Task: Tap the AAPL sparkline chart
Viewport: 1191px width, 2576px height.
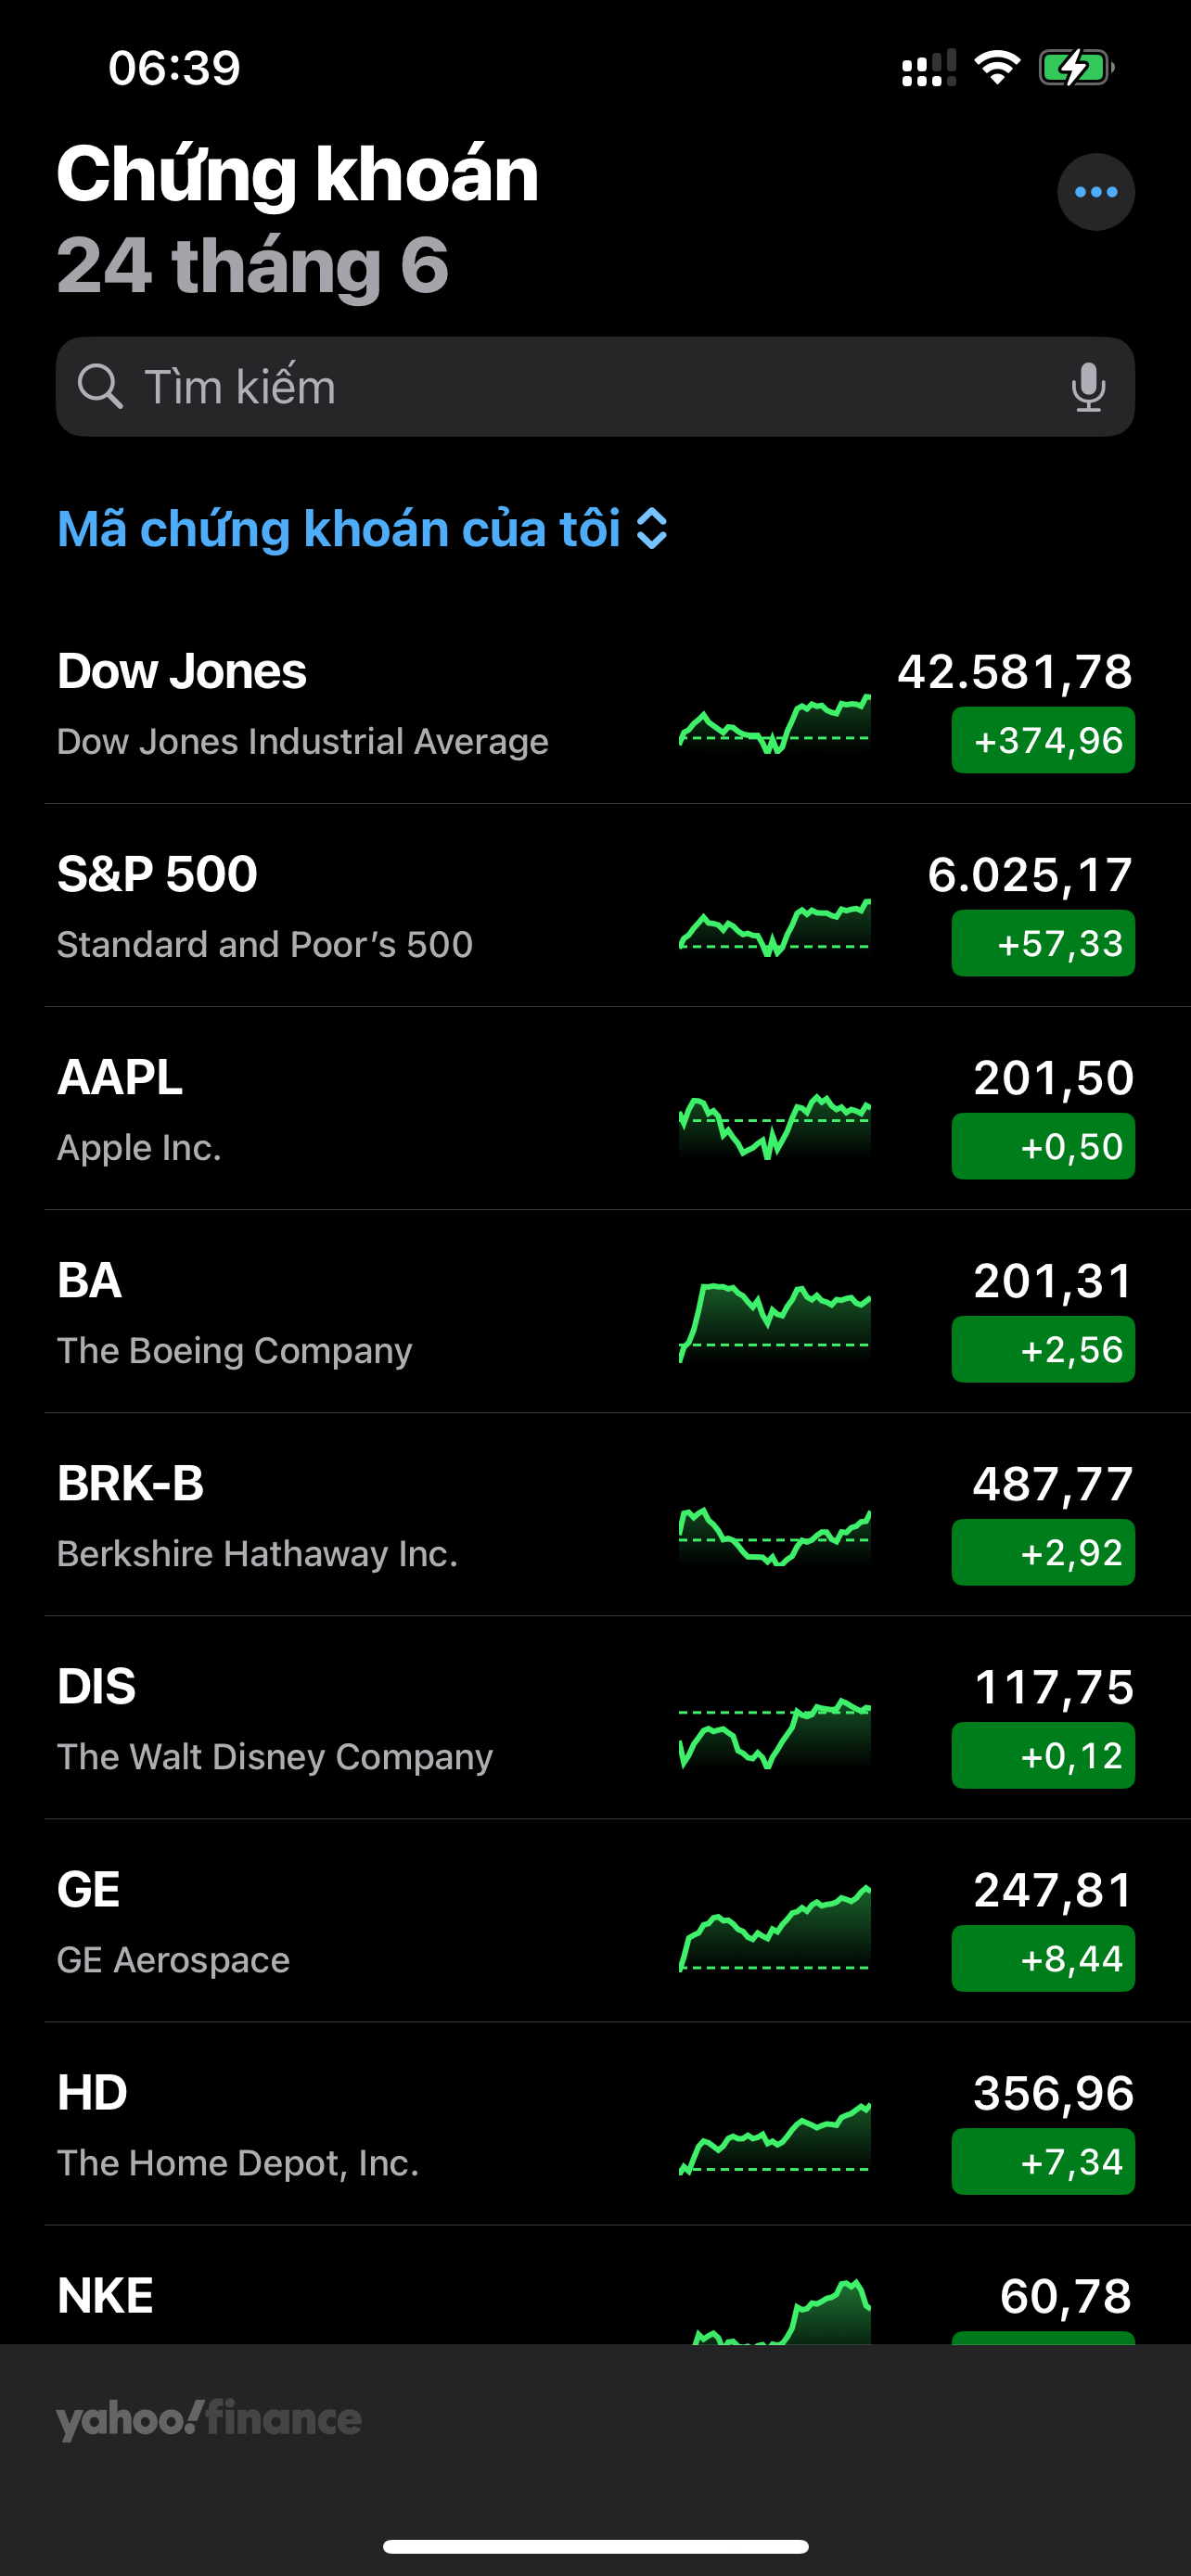Action: click(774, 1127)
